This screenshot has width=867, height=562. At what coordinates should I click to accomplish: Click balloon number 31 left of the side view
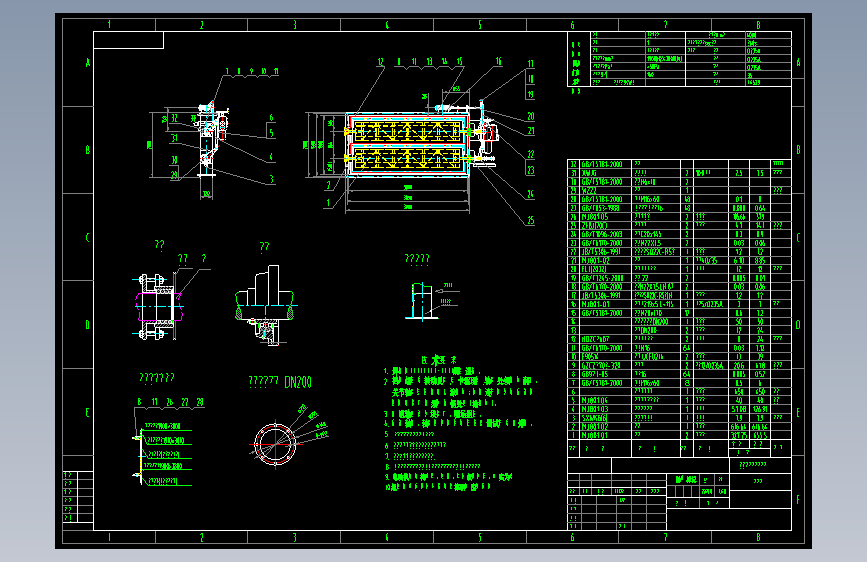click(x=174, y=138)
